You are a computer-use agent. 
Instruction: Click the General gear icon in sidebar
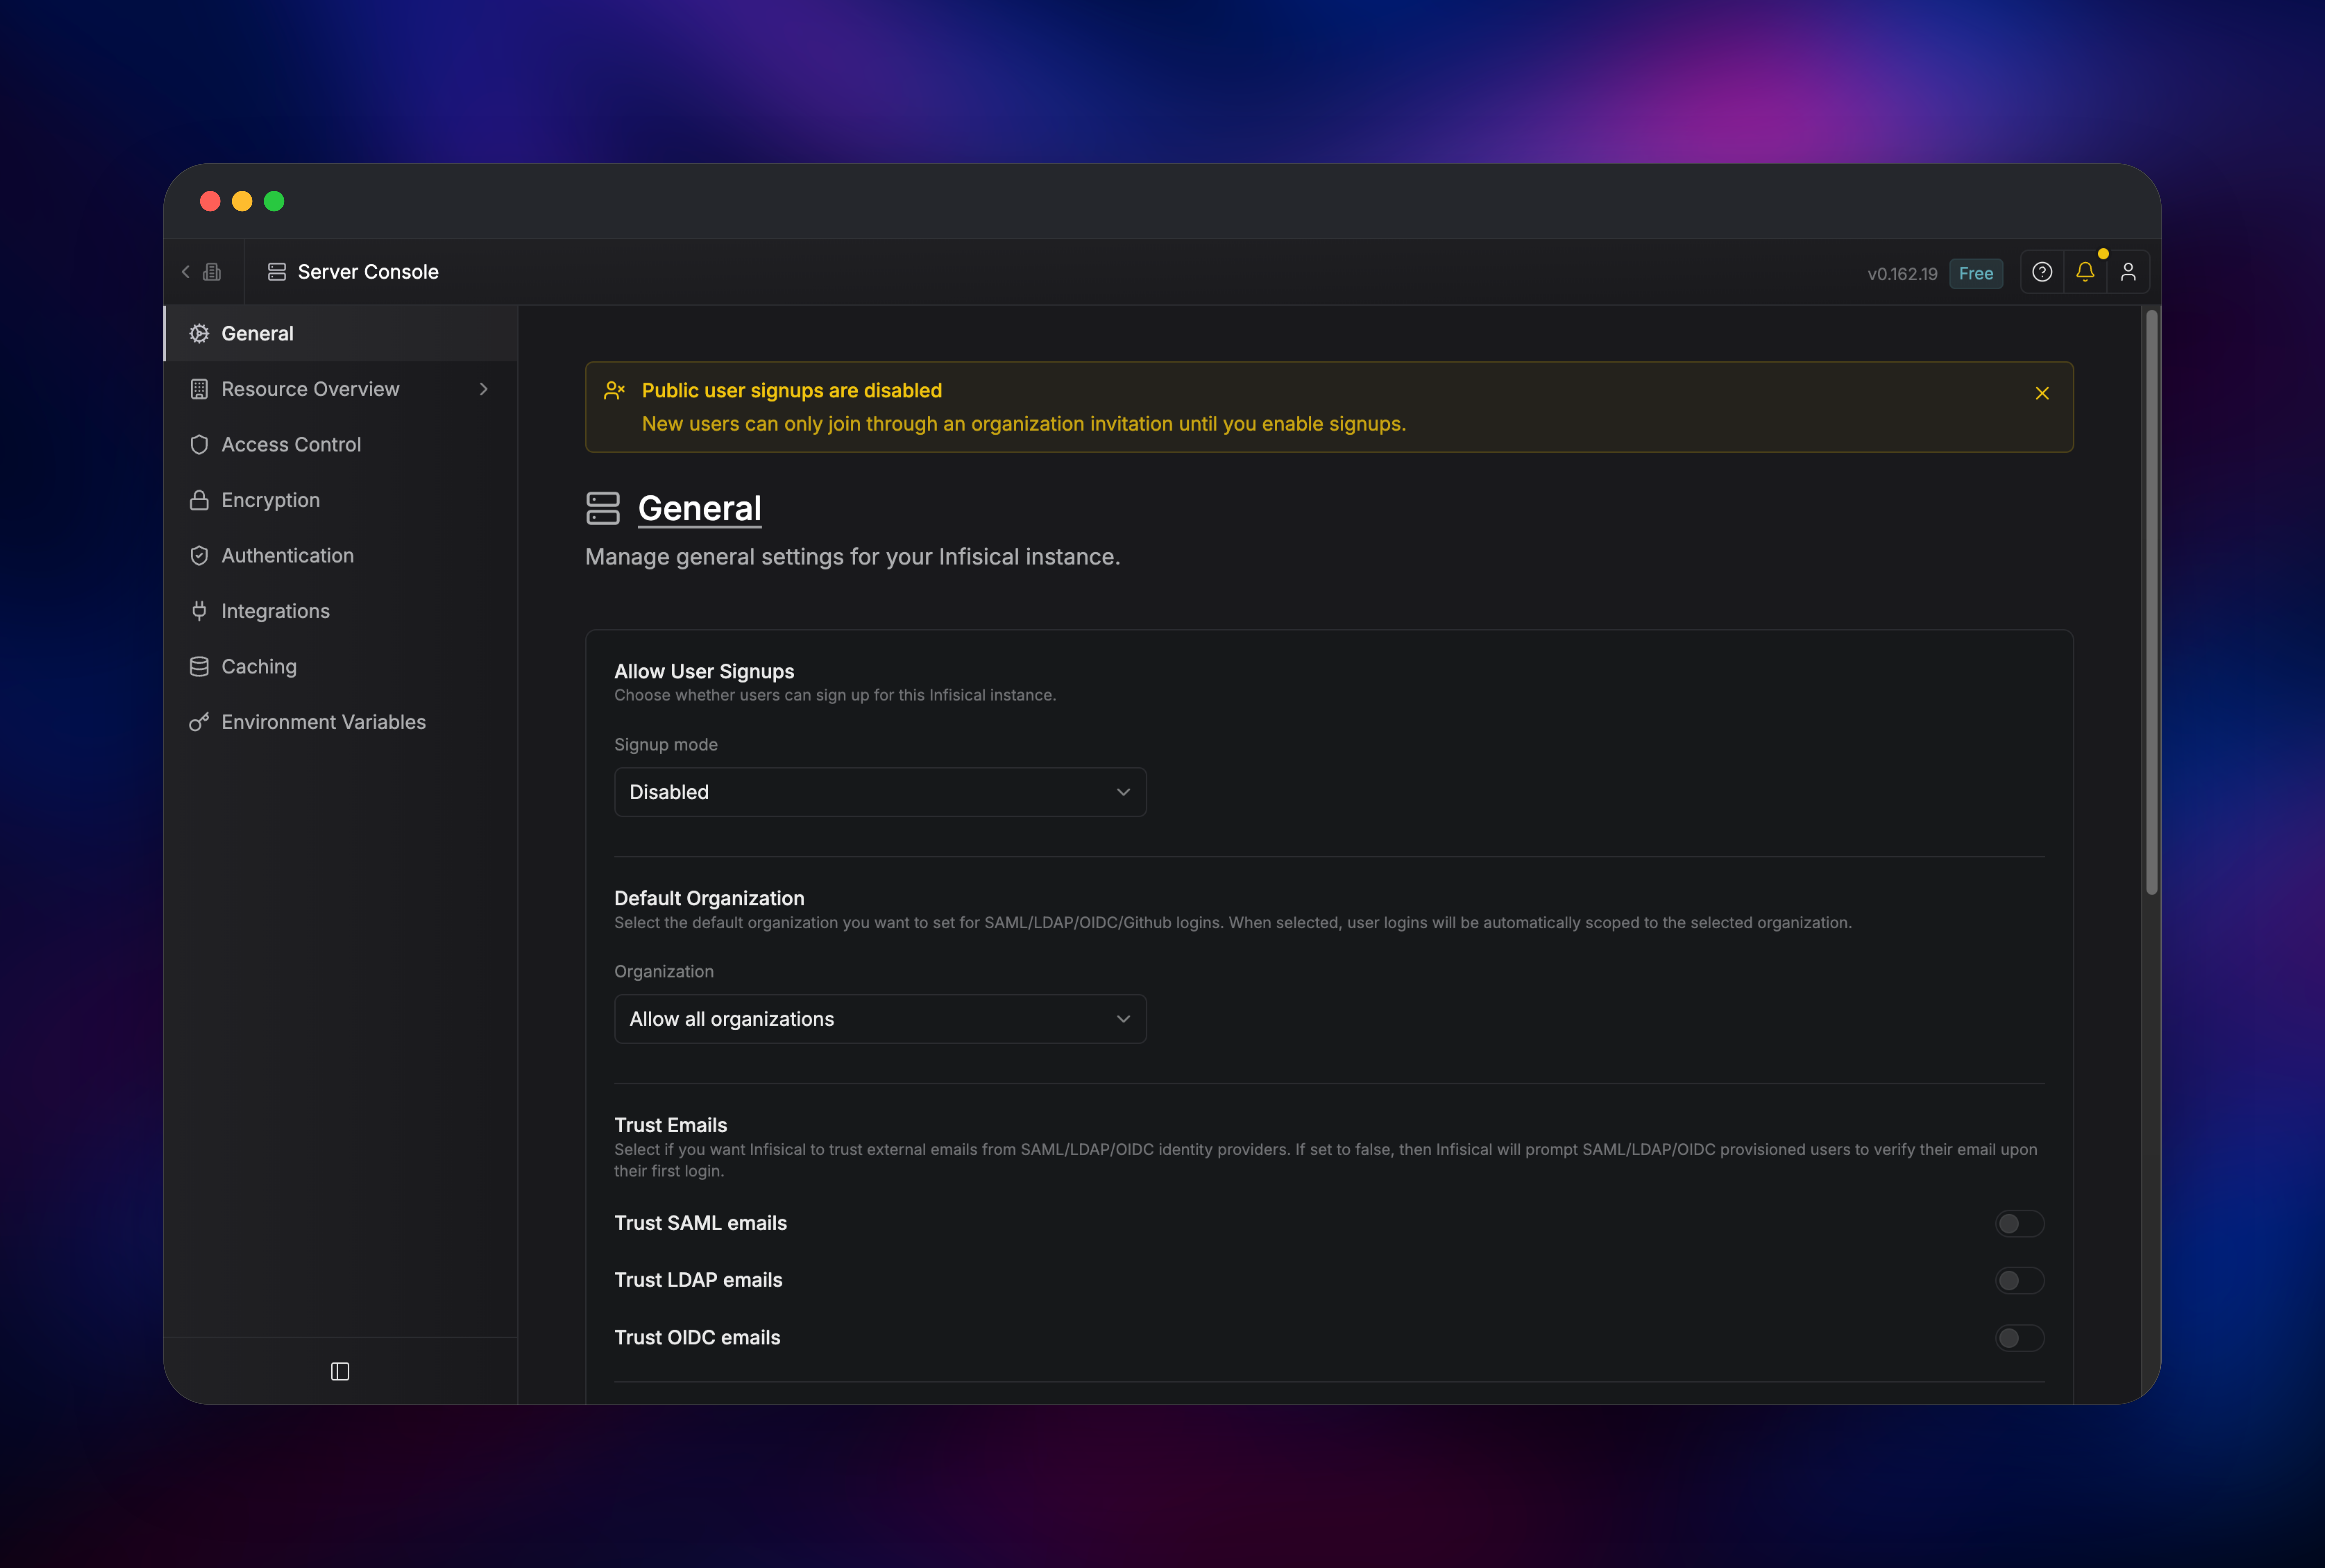tap(199, 334)
